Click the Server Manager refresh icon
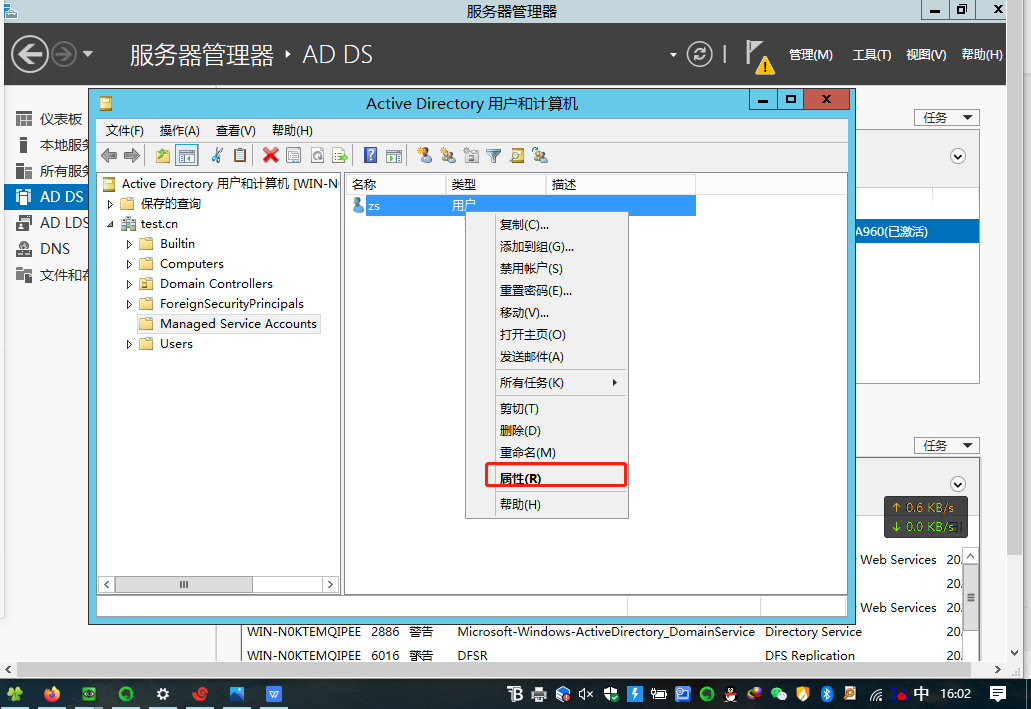Screen dimensions: 1031x709 point(699,54)
